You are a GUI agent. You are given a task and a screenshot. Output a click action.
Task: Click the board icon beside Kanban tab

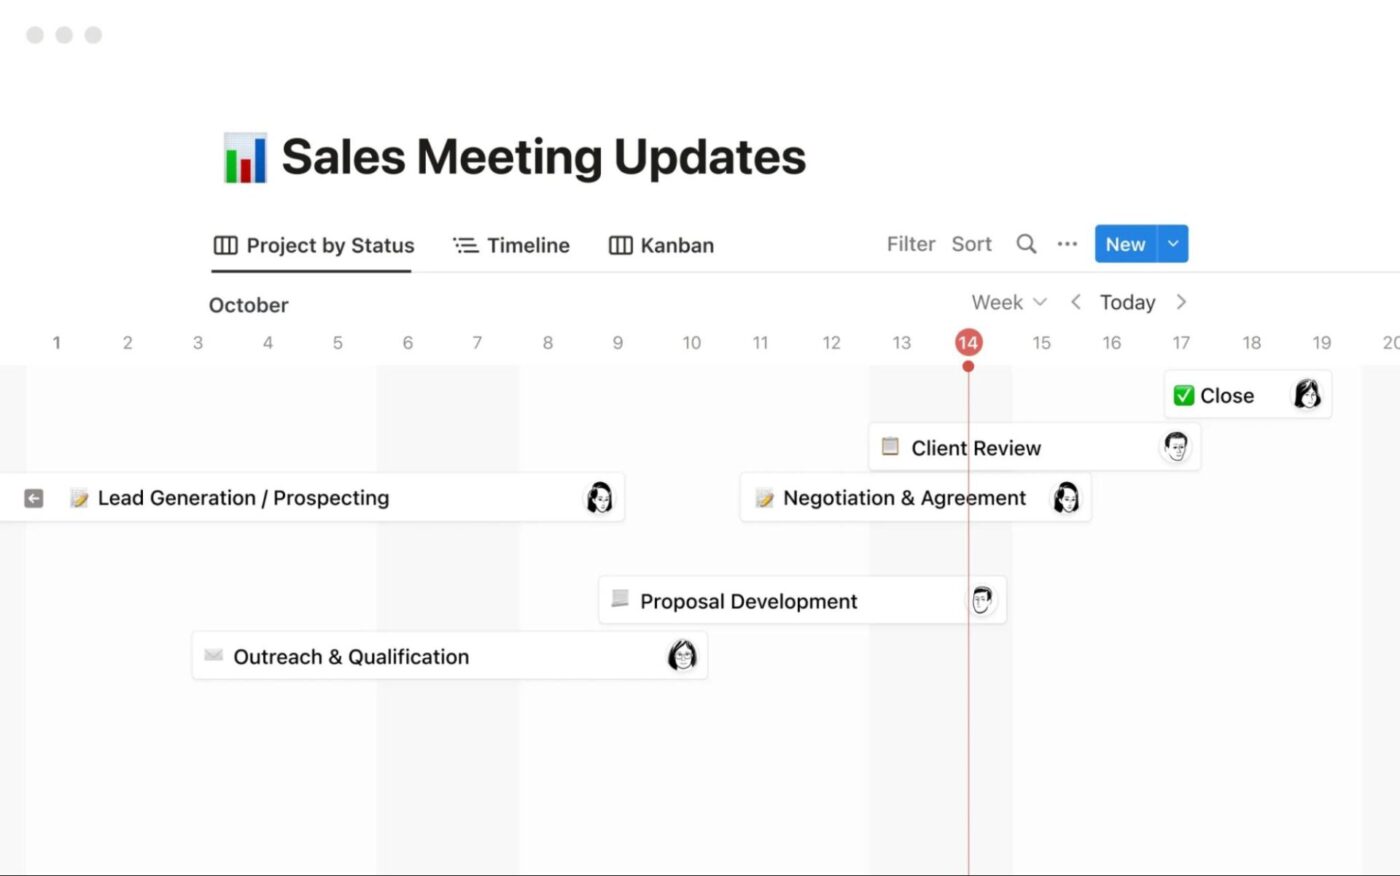pos(622,245)
